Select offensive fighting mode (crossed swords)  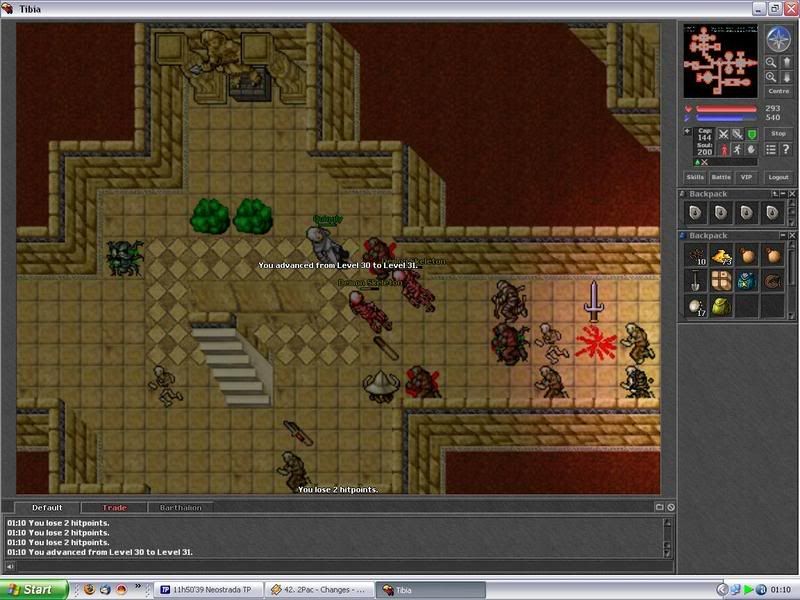723,134
